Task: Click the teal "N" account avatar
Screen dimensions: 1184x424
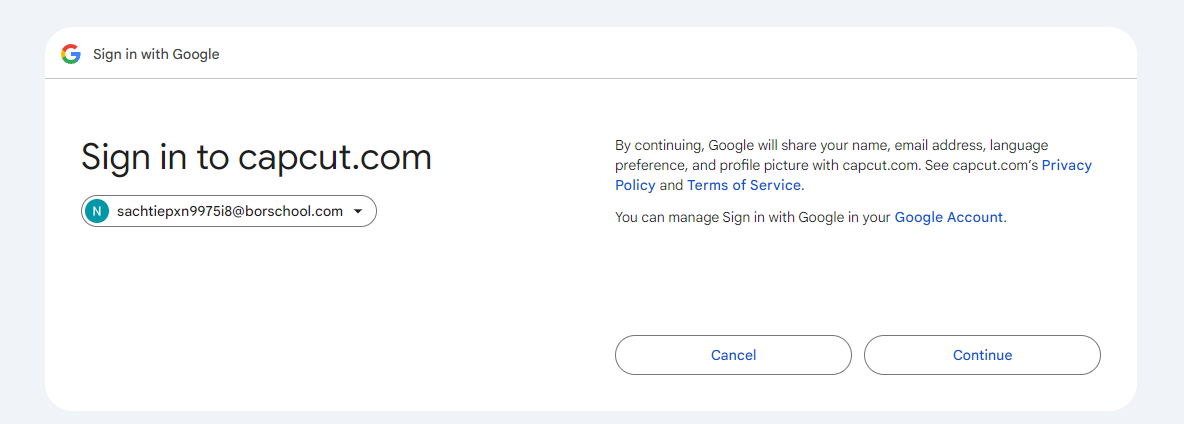Action: tap(96, 211)
